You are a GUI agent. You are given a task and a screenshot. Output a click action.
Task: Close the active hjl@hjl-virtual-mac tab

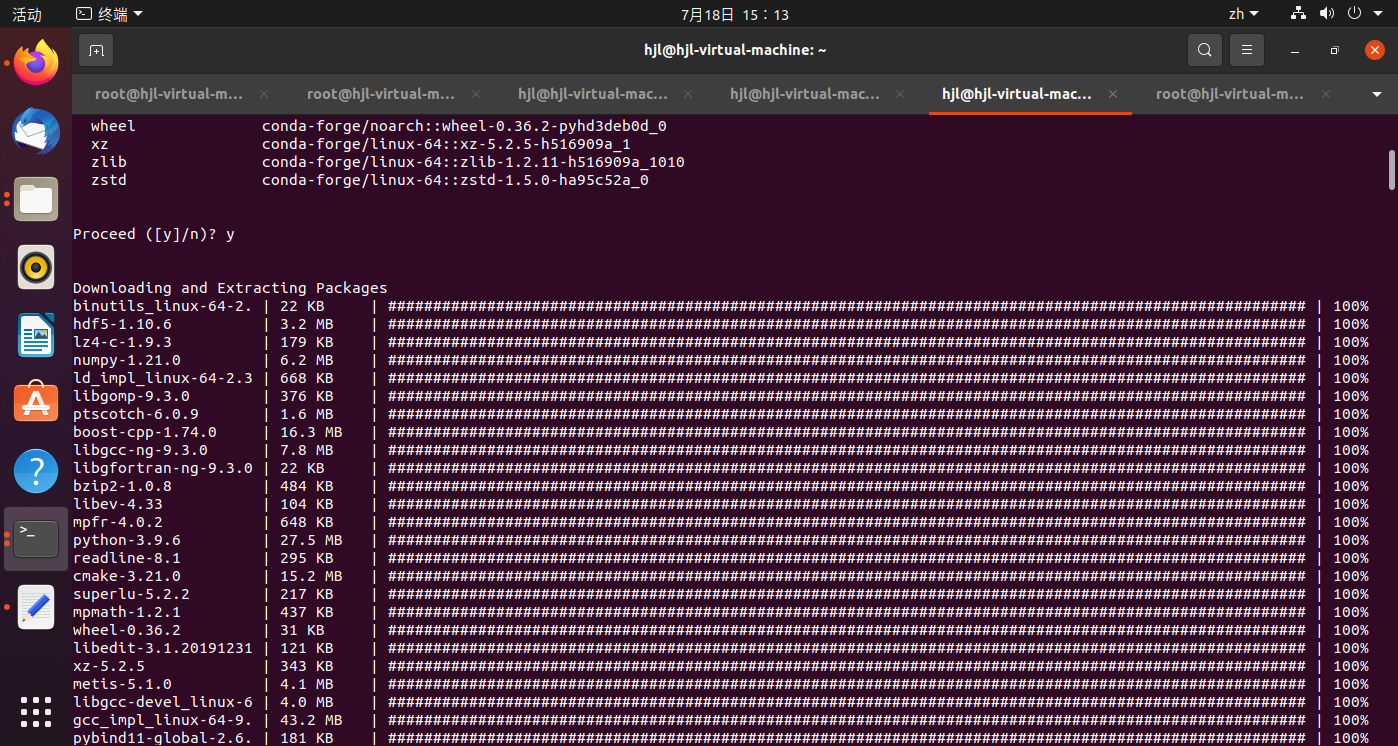(1112, 93)
